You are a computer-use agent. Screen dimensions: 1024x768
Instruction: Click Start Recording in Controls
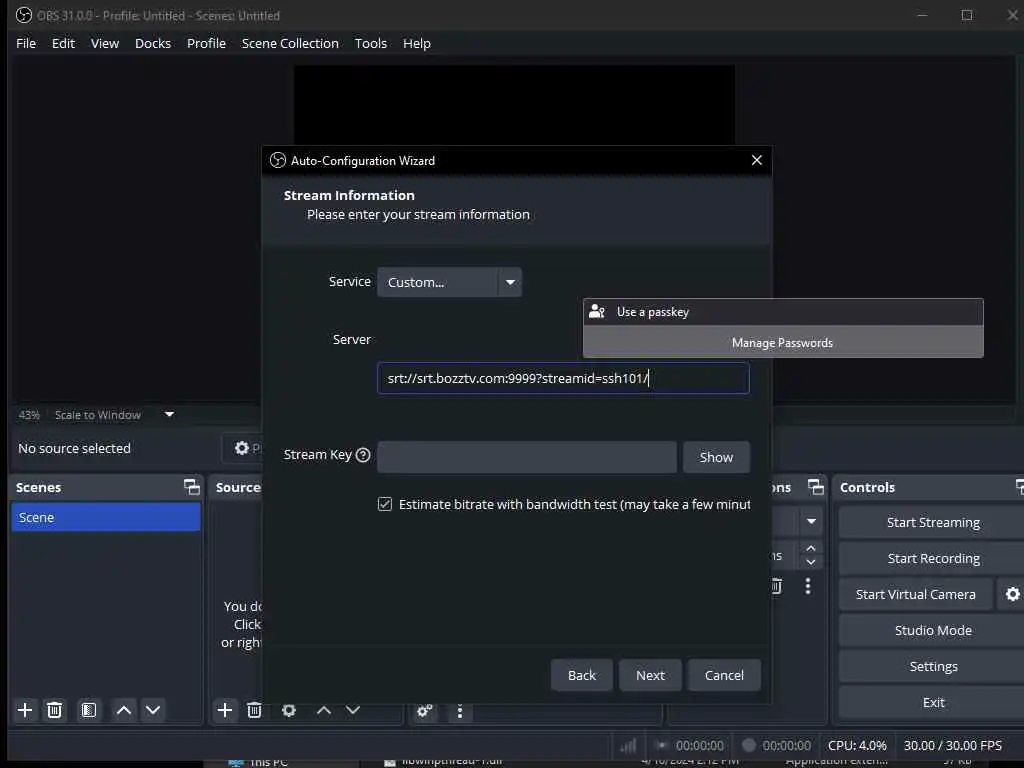(933, 558)
